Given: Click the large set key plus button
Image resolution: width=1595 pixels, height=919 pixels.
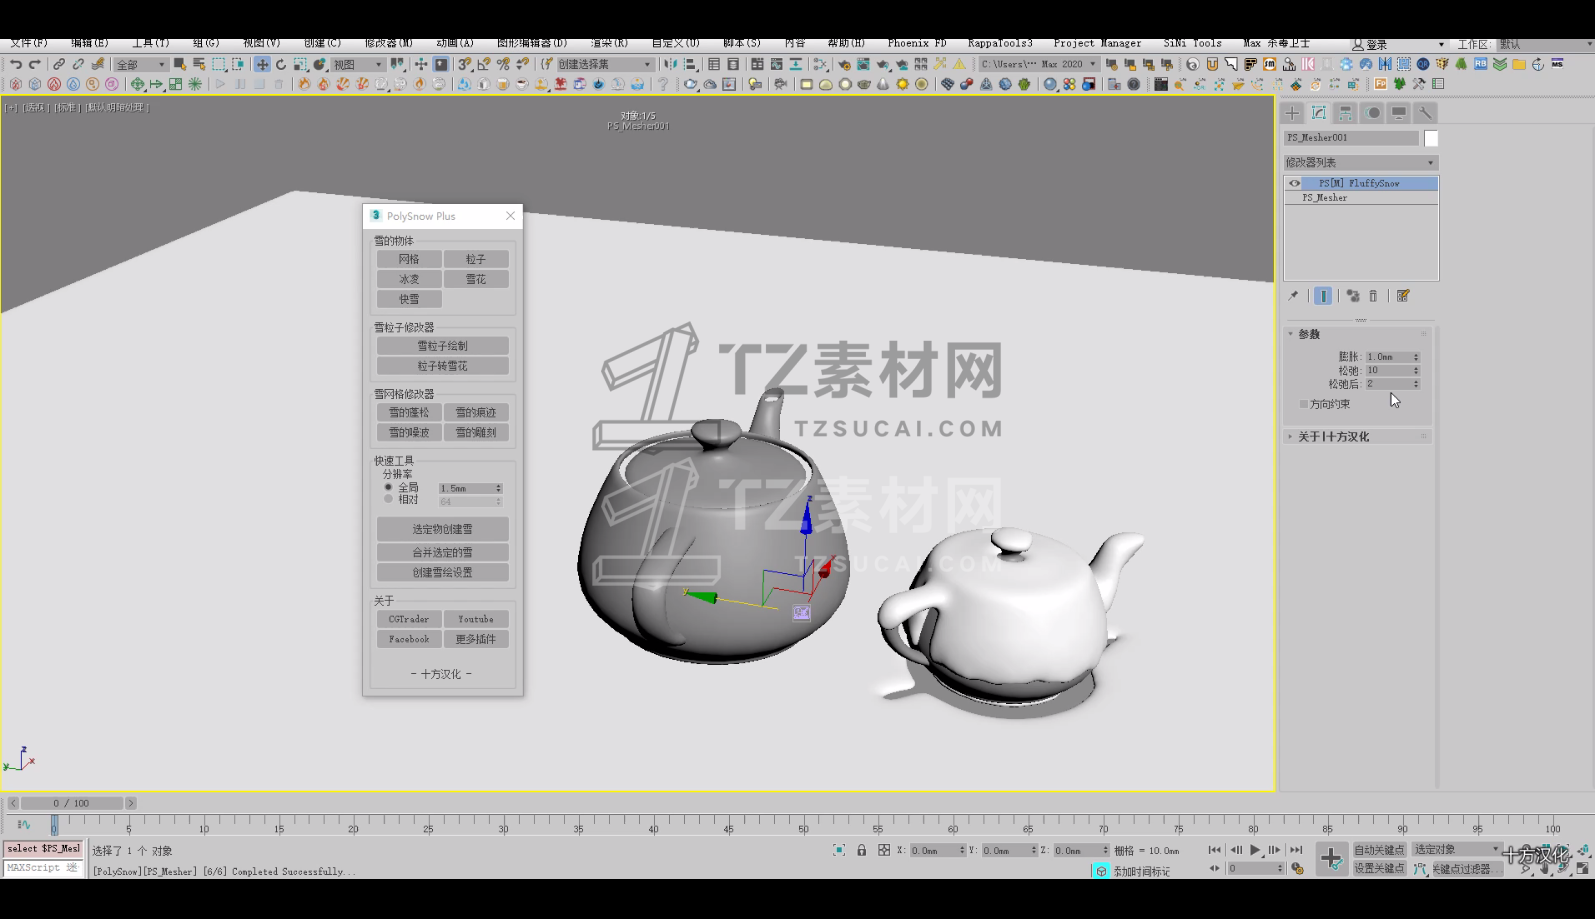Looking at the screenshot, I should [1331, 859].
